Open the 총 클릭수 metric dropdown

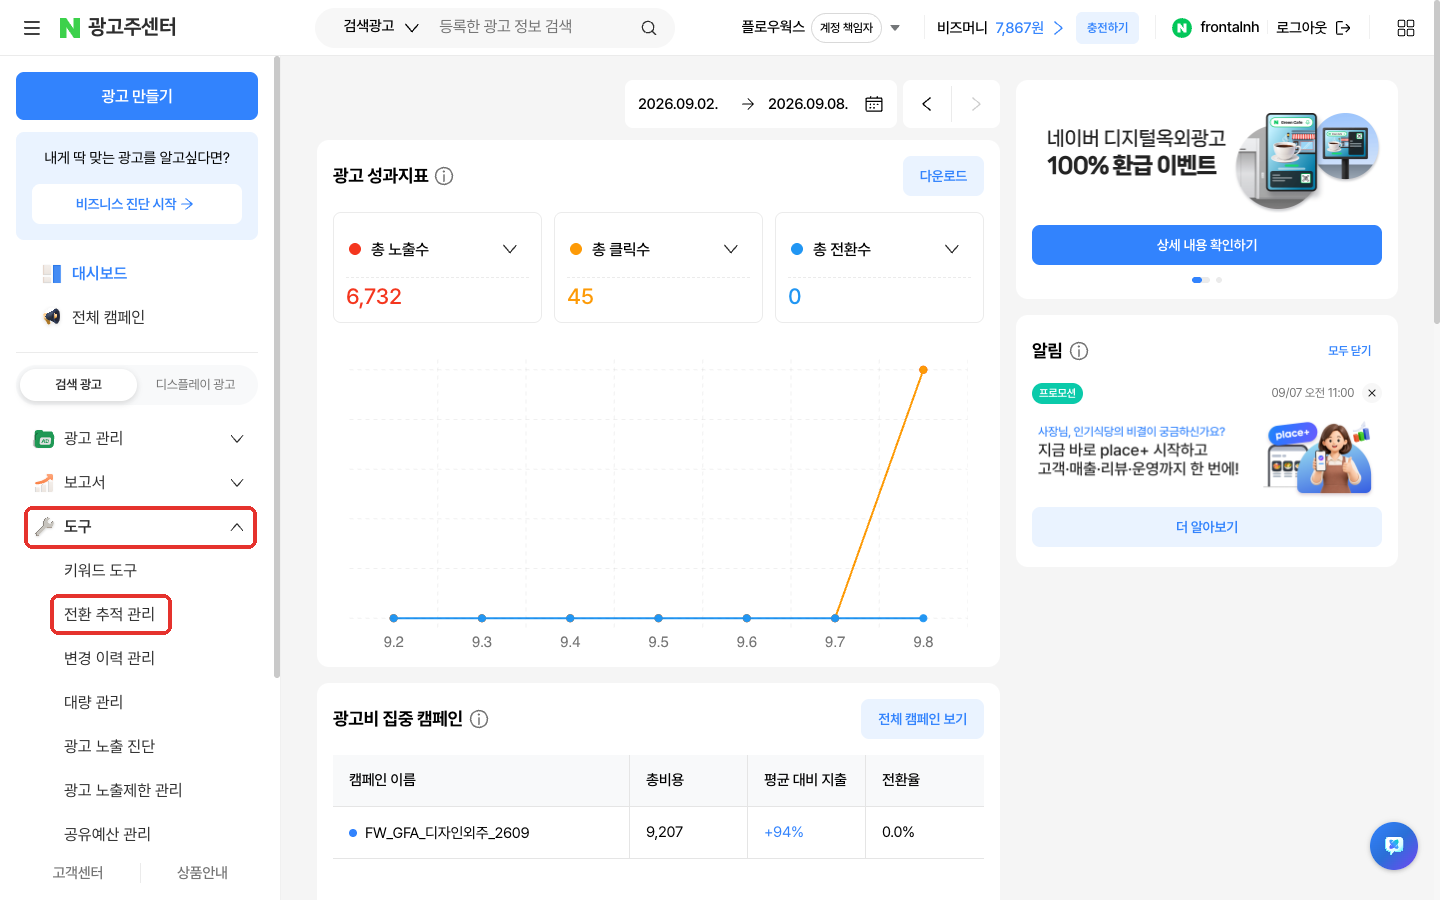(731, 249)
